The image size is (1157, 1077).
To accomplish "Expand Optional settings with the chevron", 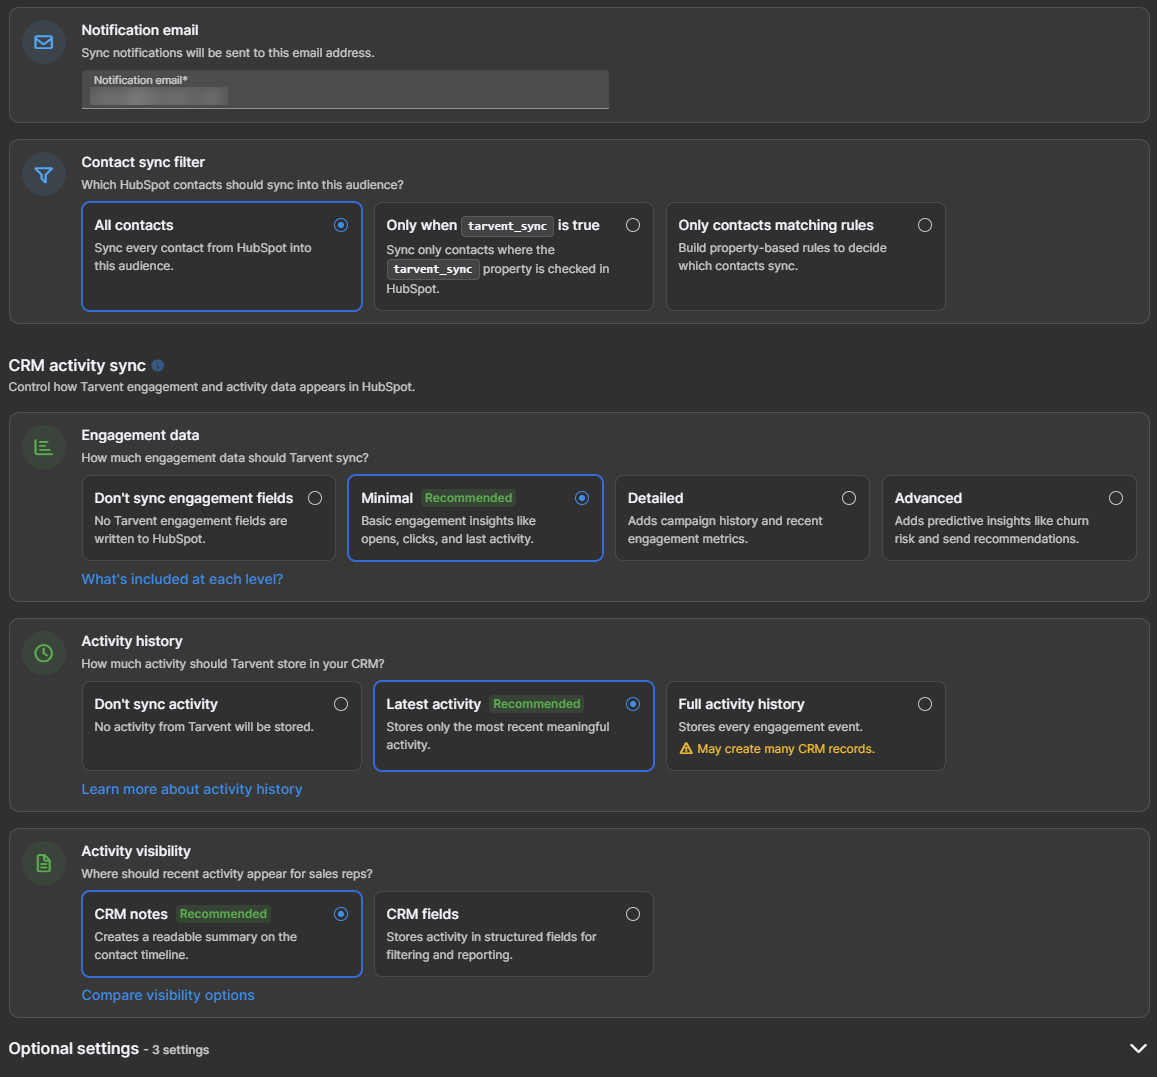I will click(1139, 1048).
